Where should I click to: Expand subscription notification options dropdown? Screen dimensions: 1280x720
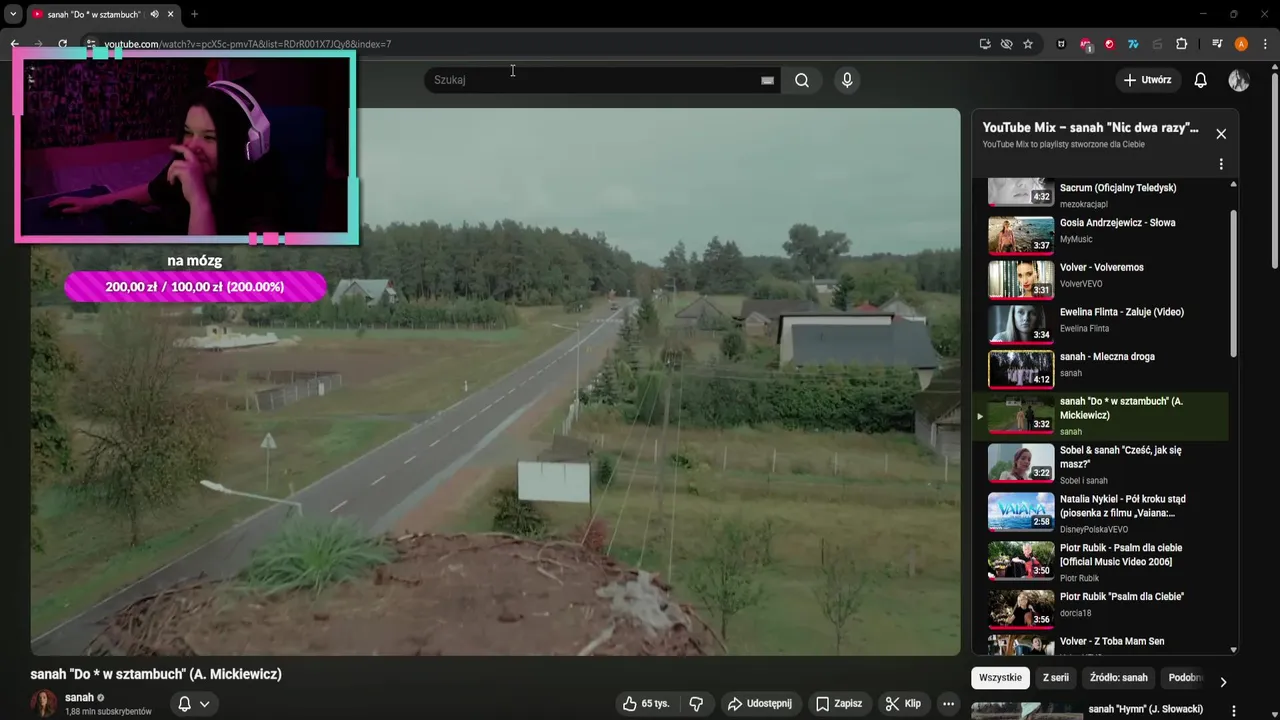tap(204, 704)
